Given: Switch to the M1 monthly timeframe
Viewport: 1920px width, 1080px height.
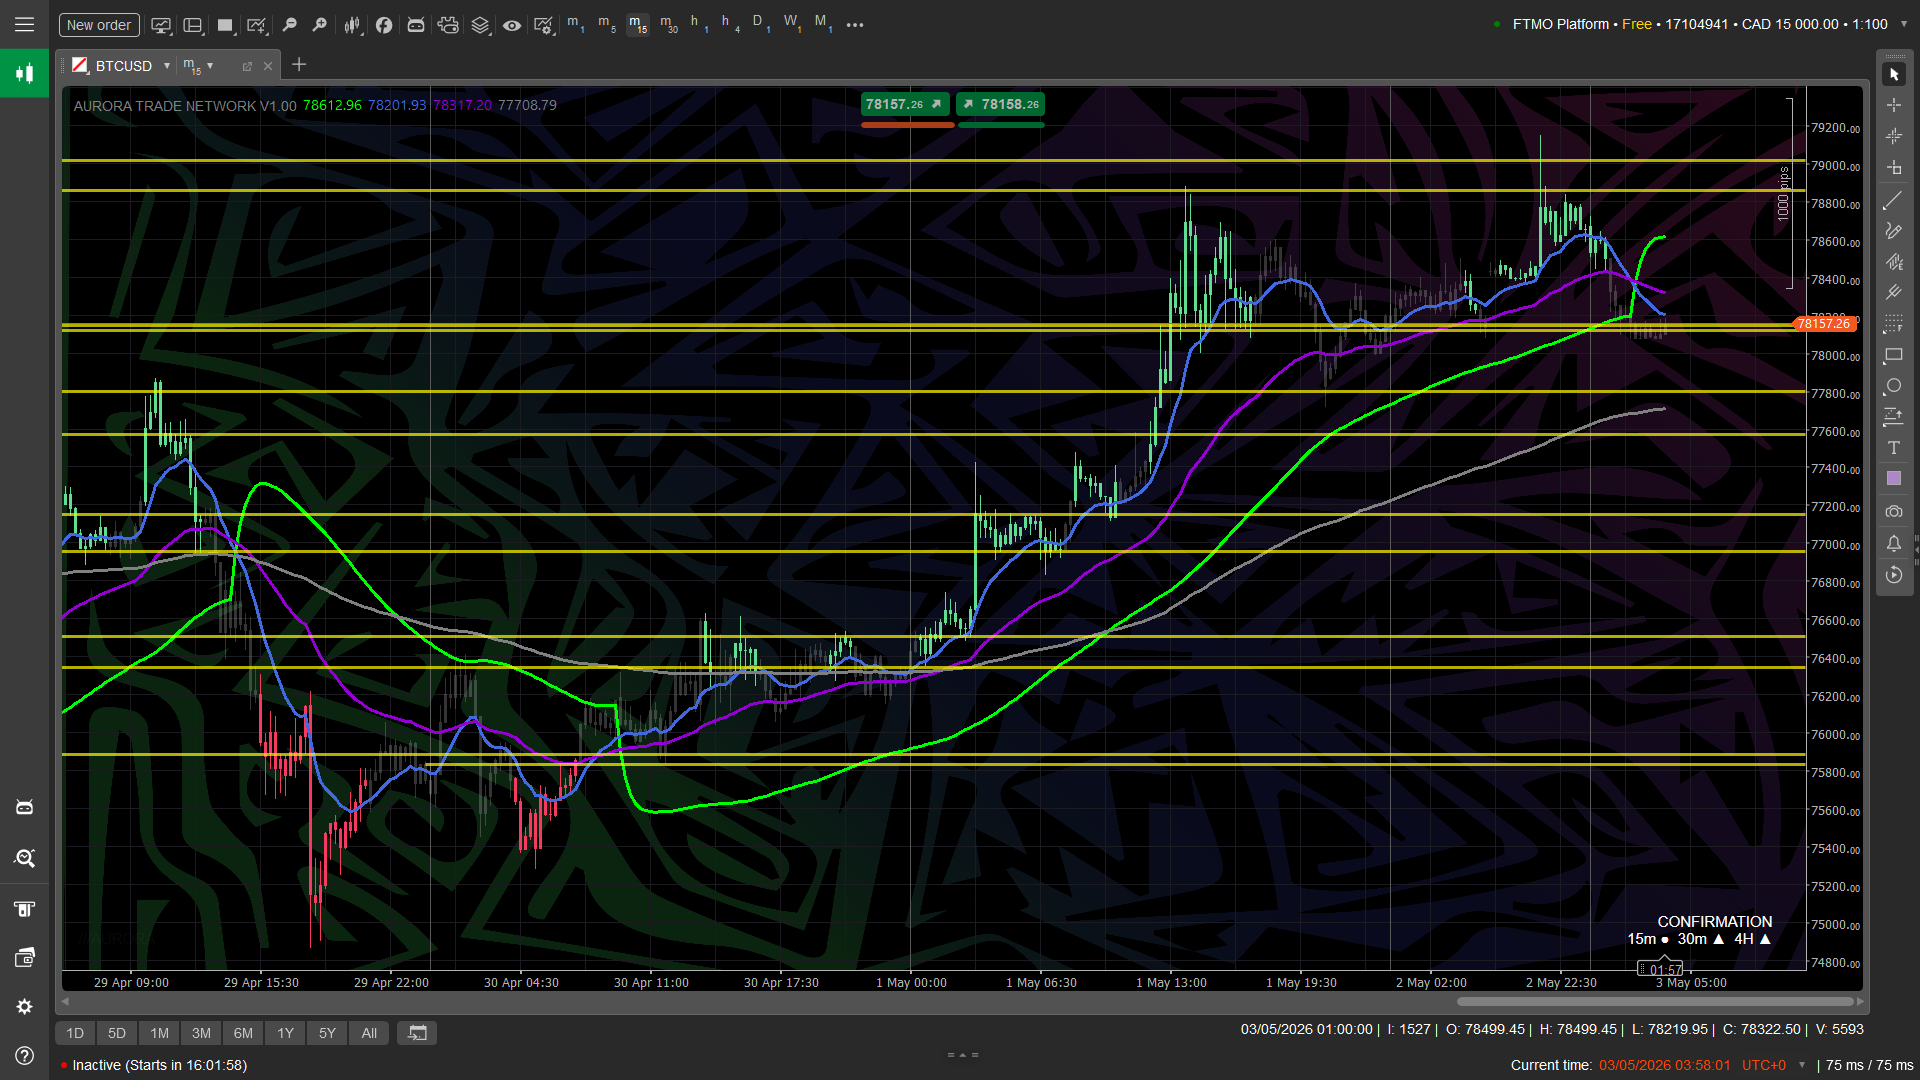Looking at the screenshot, I should pyautogui.click(x=823, y=24).
